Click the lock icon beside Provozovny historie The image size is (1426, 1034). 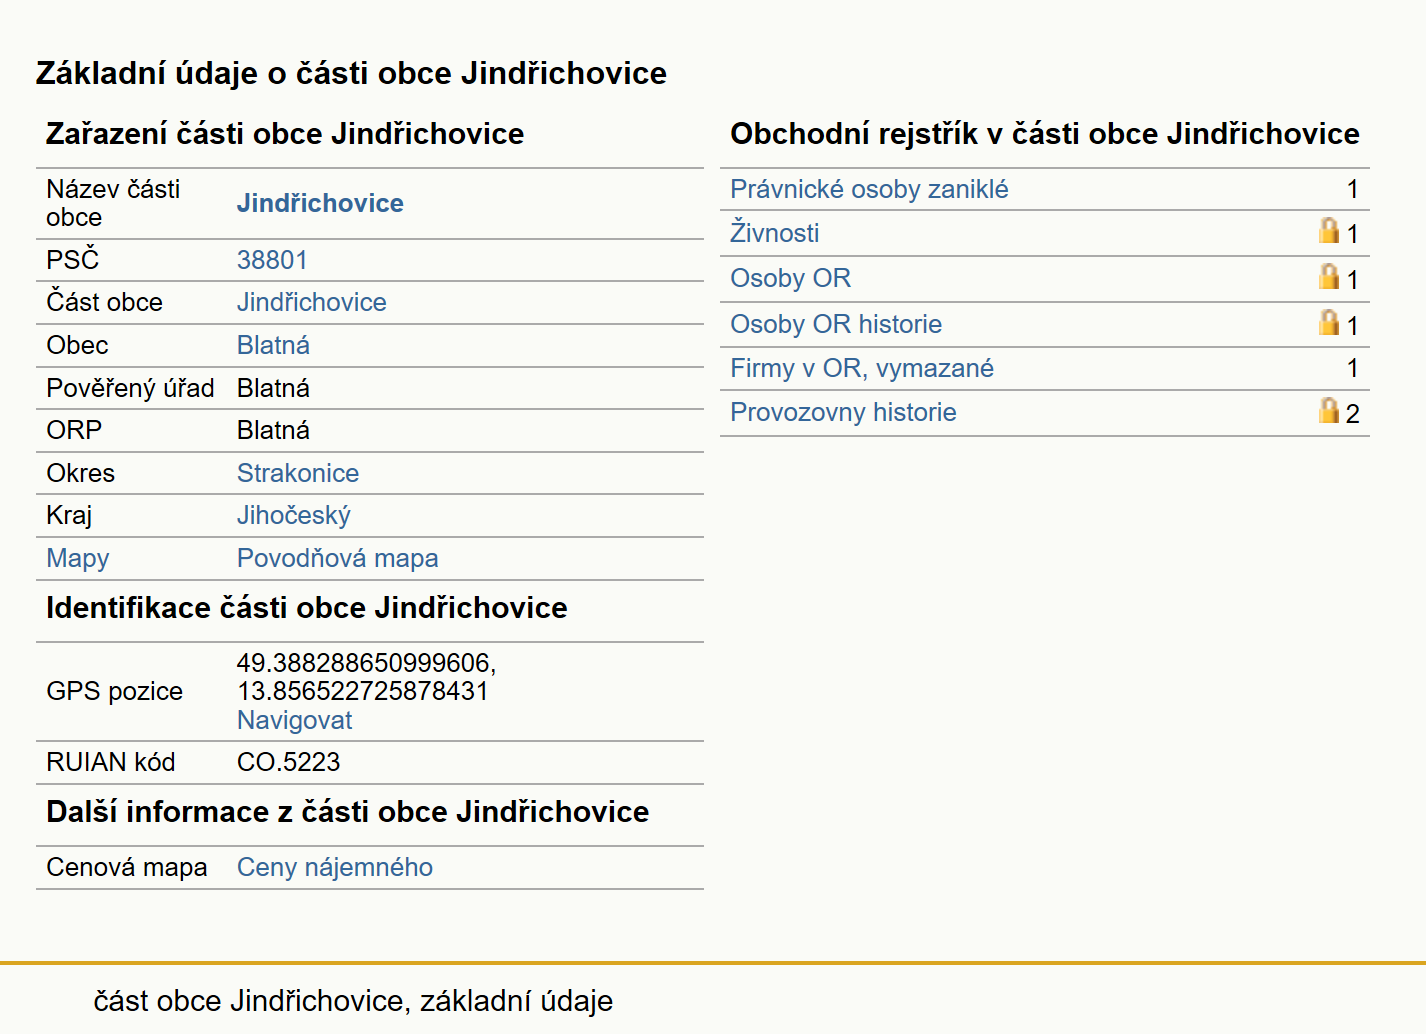pyautogui.click(x=1328, y=411)
